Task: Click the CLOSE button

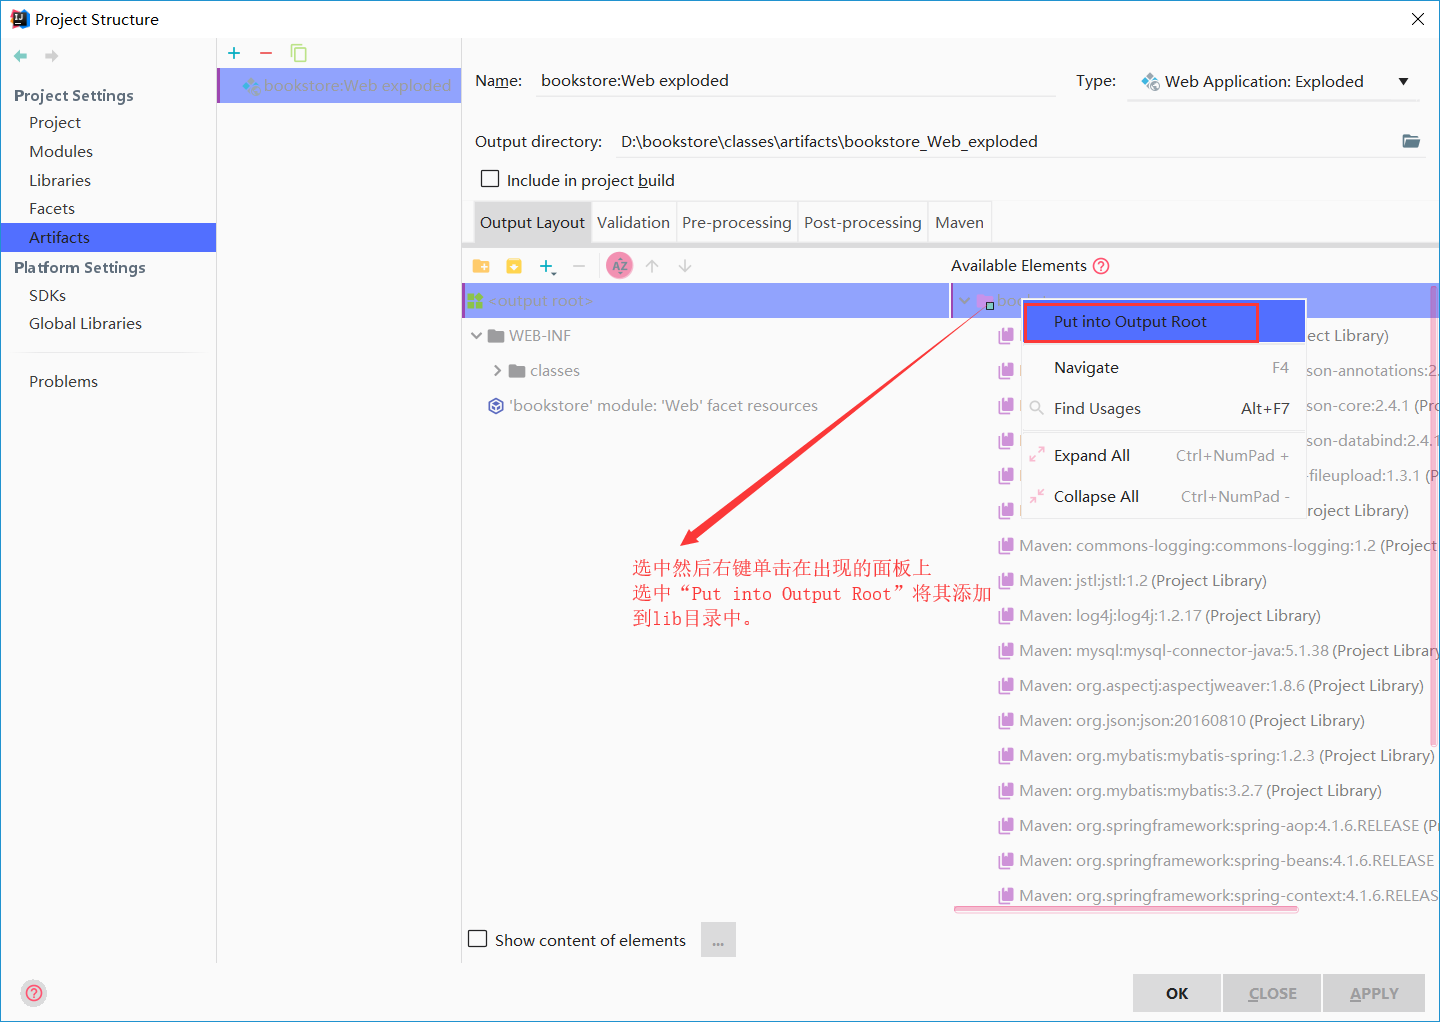Action: pyautogui.click(x=1272, y=993)
